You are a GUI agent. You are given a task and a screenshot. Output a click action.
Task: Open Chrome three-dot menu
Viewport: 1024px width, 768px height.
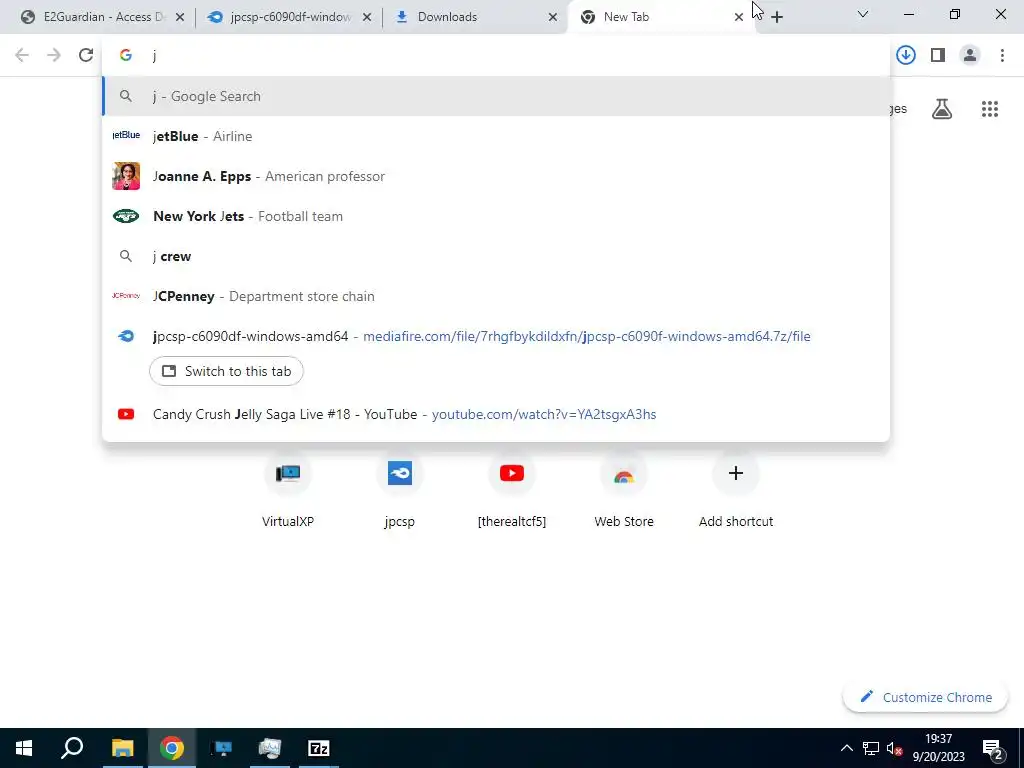point(1002,55)
